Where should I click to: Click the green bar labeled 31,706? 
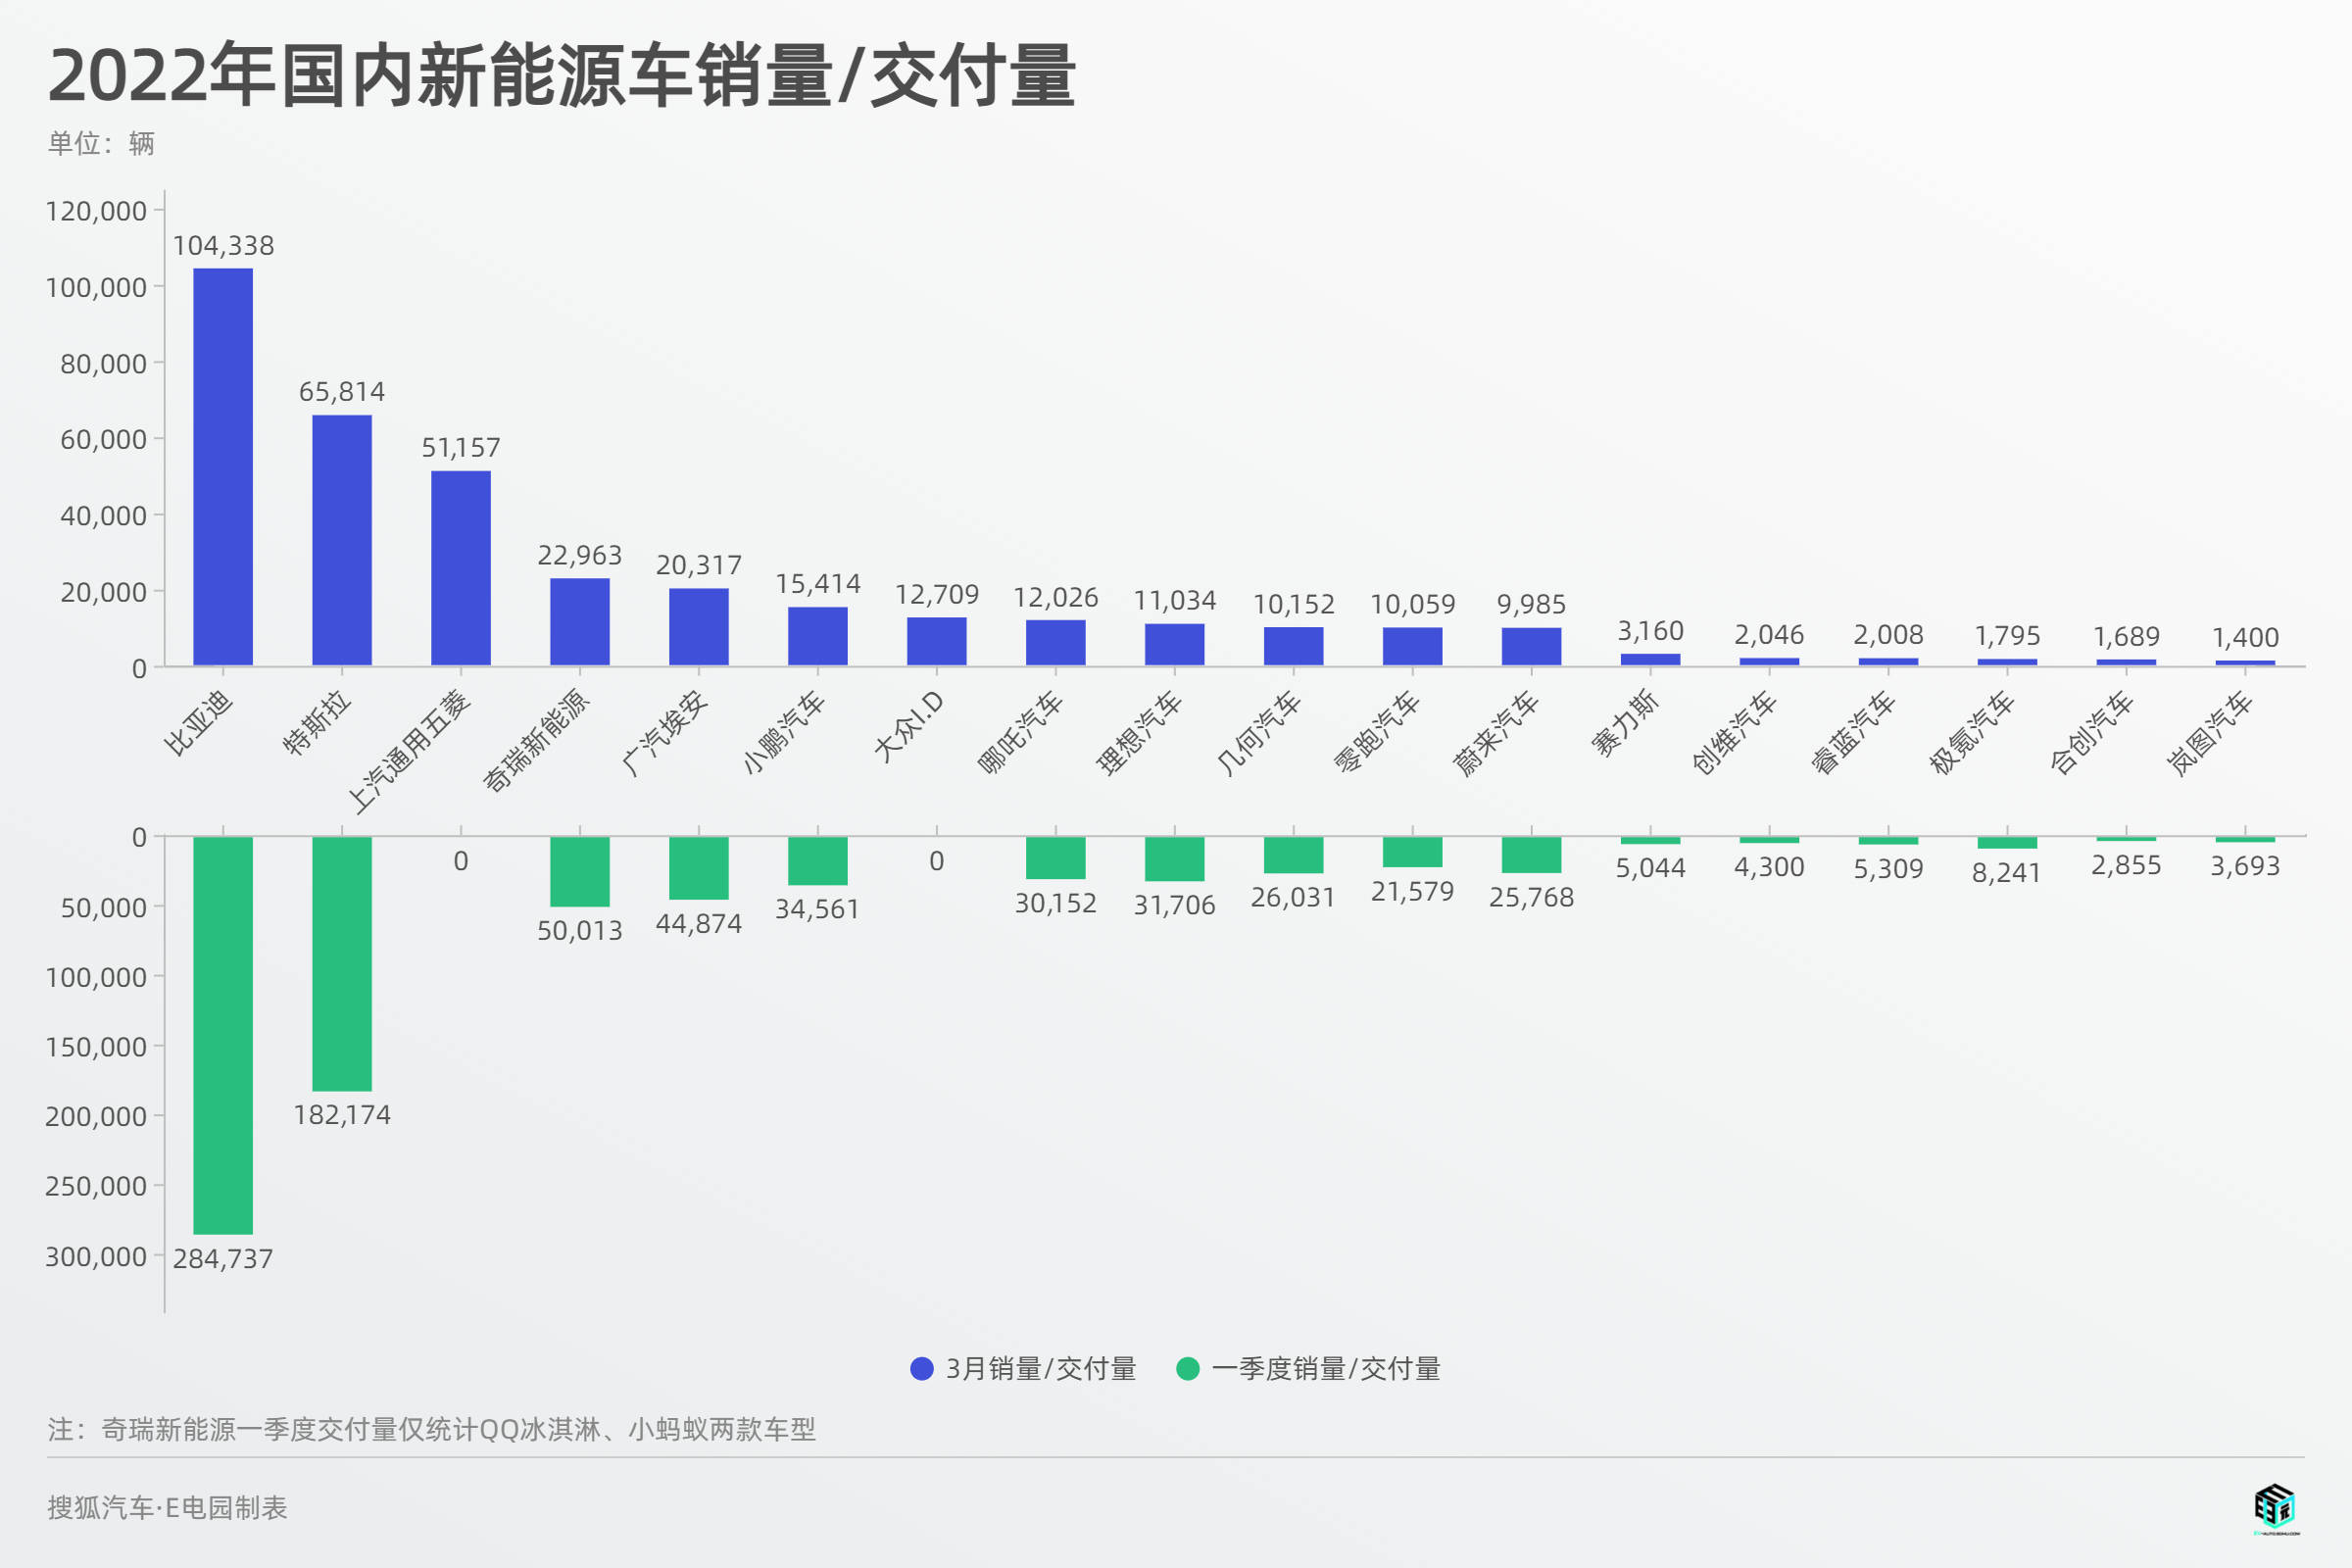[1175, 859]
